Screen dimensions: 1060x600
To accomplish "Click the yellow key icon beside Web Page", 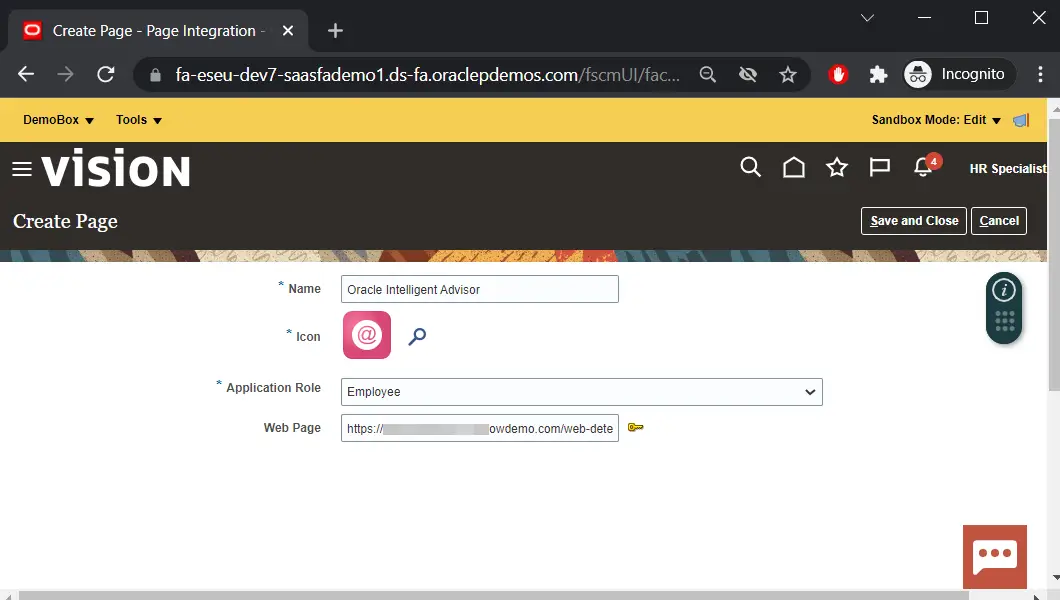I will tap(635, 427).
